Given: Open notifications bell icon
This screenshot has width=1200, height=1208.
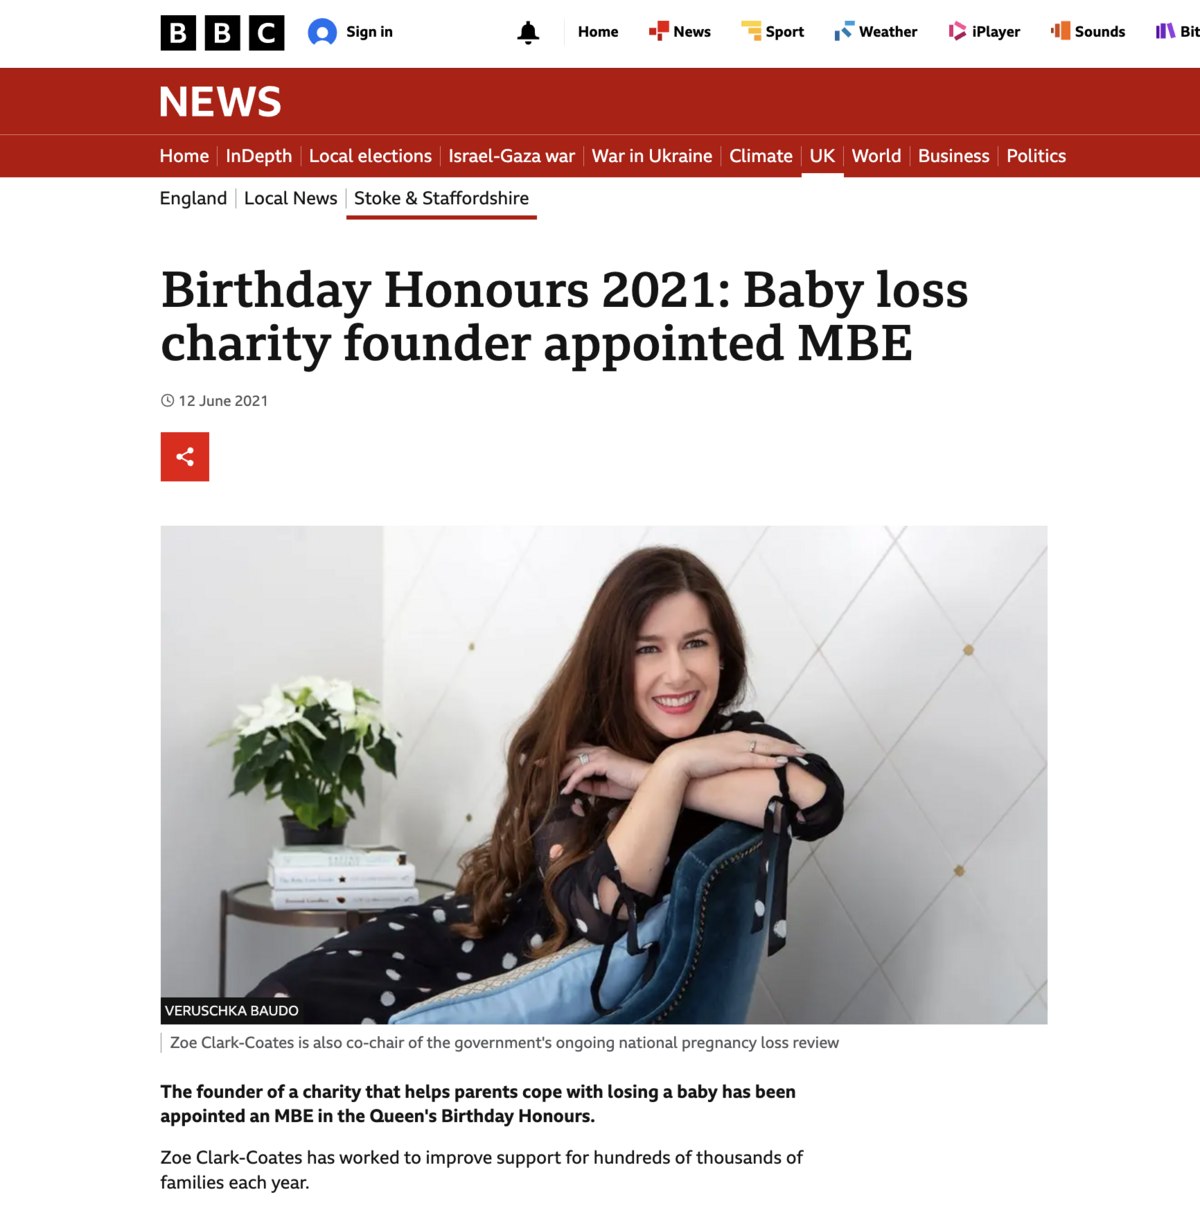Looking at the screenshot, I should pos(528,32).
